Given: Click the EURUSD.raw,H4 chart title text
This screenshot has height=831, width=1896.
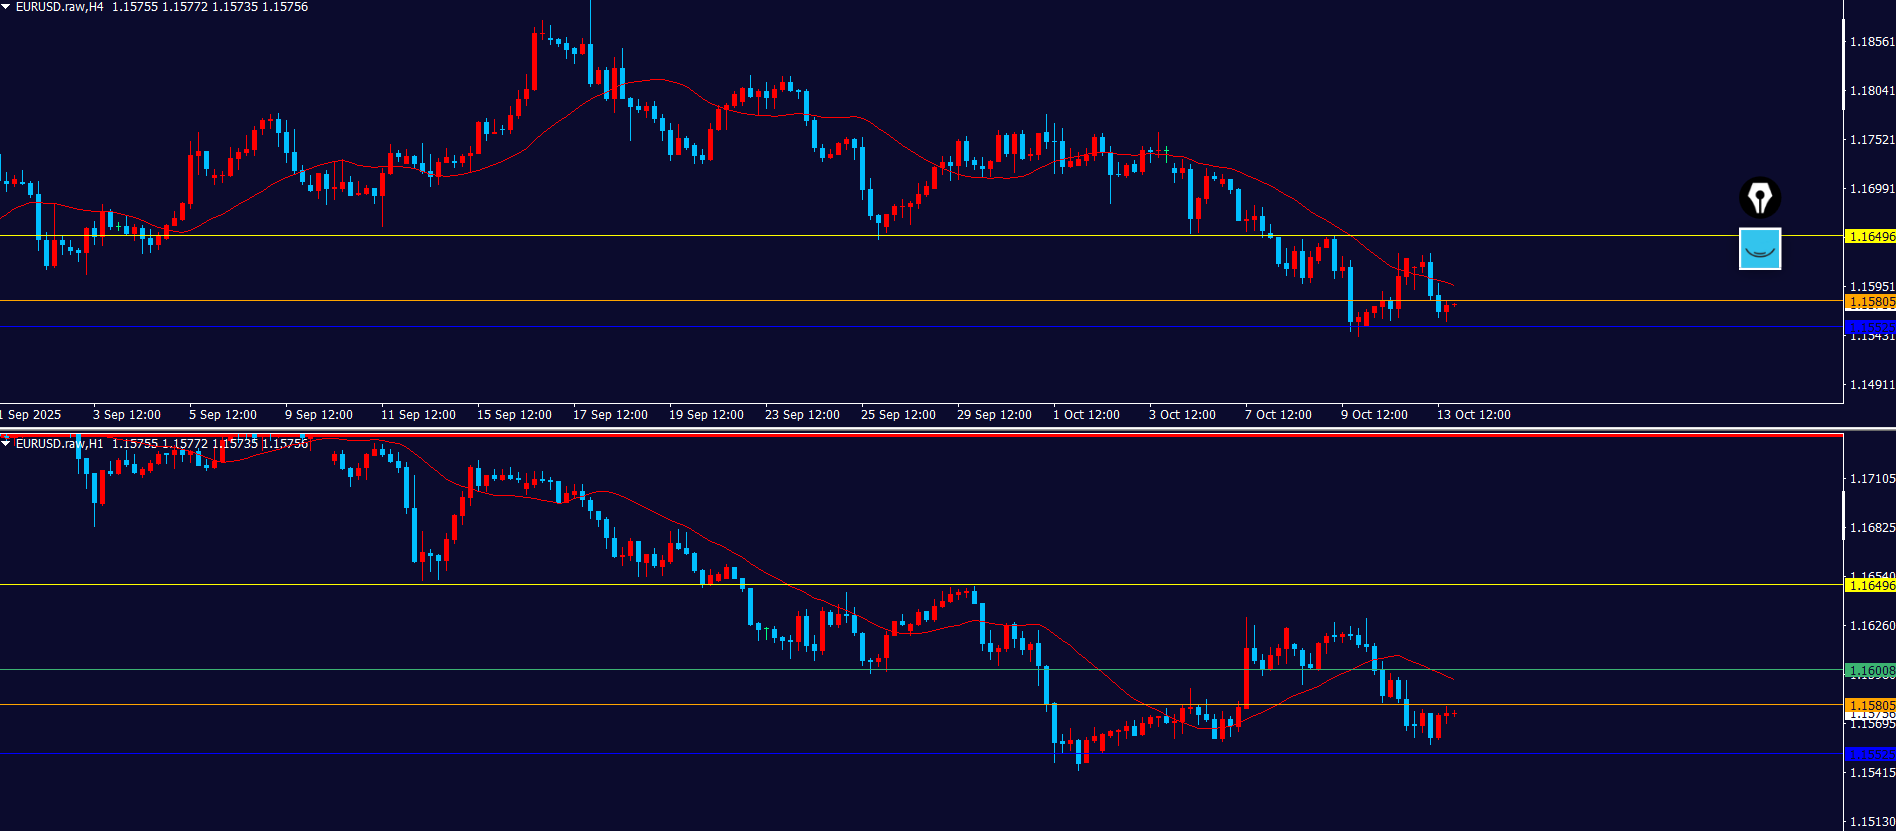Looking at the screenshot, I should pos(60,7).
